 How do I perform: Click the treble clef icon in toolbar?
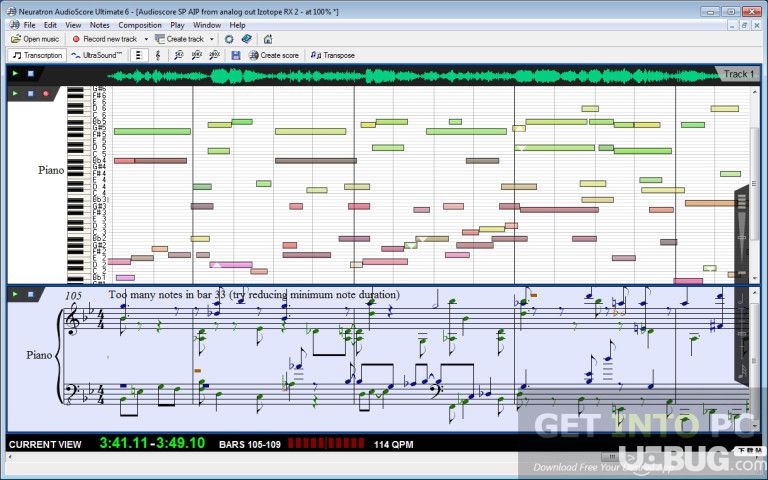[158, 55]
